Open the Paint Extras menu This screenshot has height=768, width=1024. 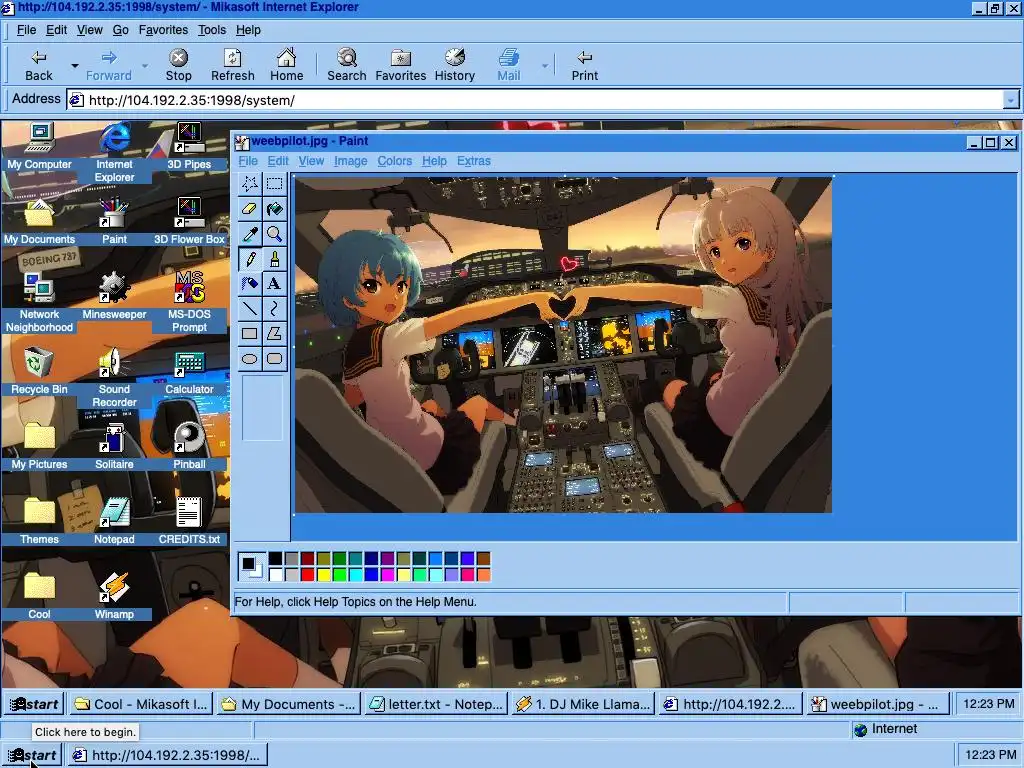pyautogui.click(x=473, y=161)
